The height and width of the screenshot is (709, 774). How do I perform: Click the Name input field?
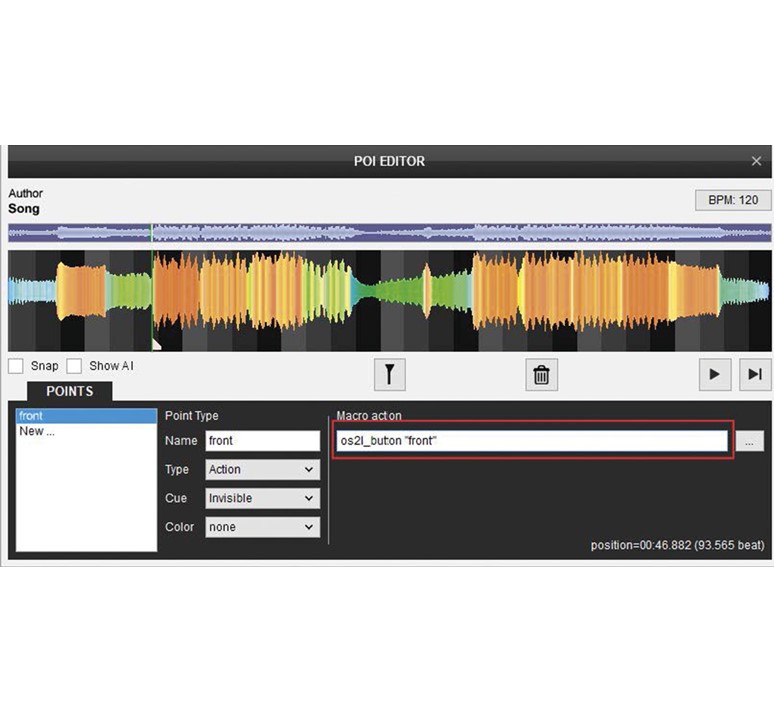tap(262, 441)
